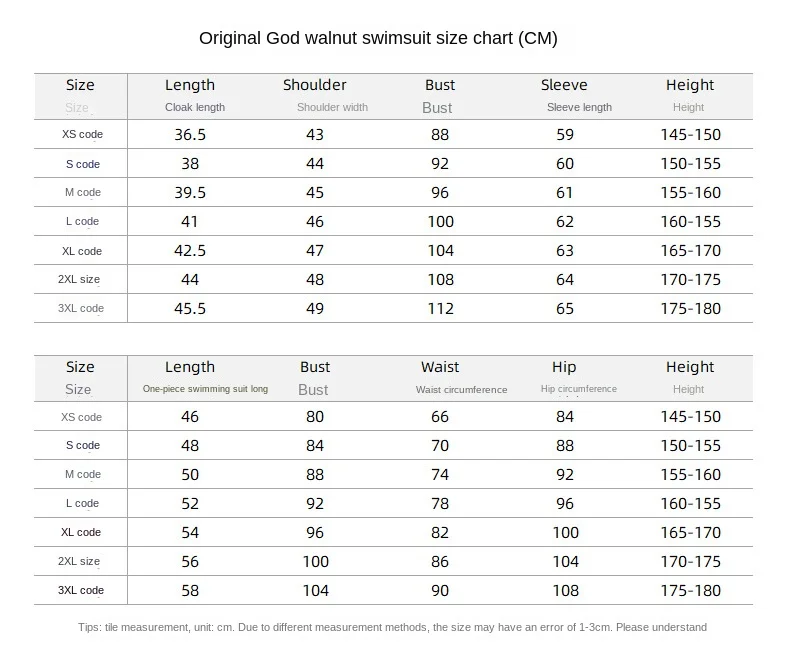Select the 'Shoulder width' subheading

pos(332,107)
